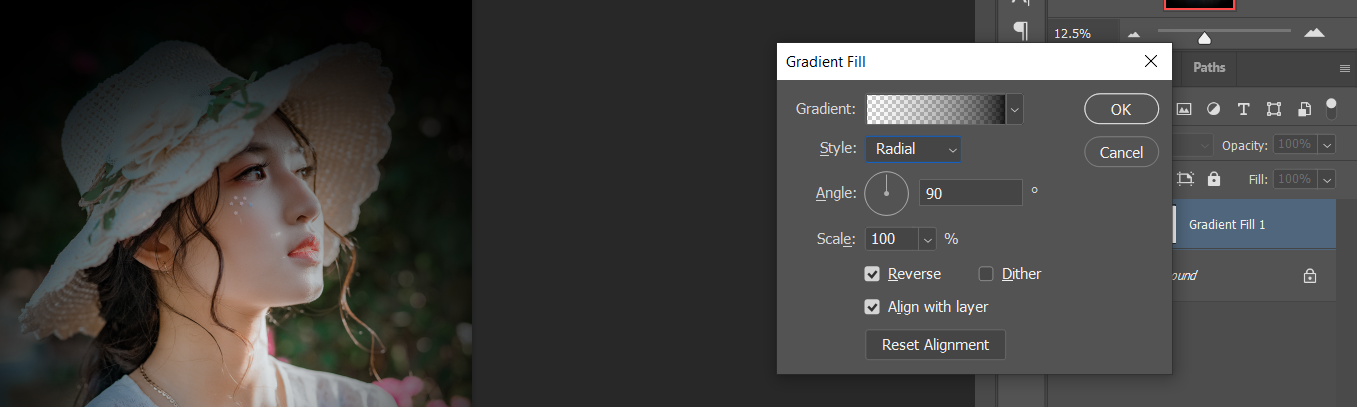Click the pixel layer filter icon

[1183, 109]
